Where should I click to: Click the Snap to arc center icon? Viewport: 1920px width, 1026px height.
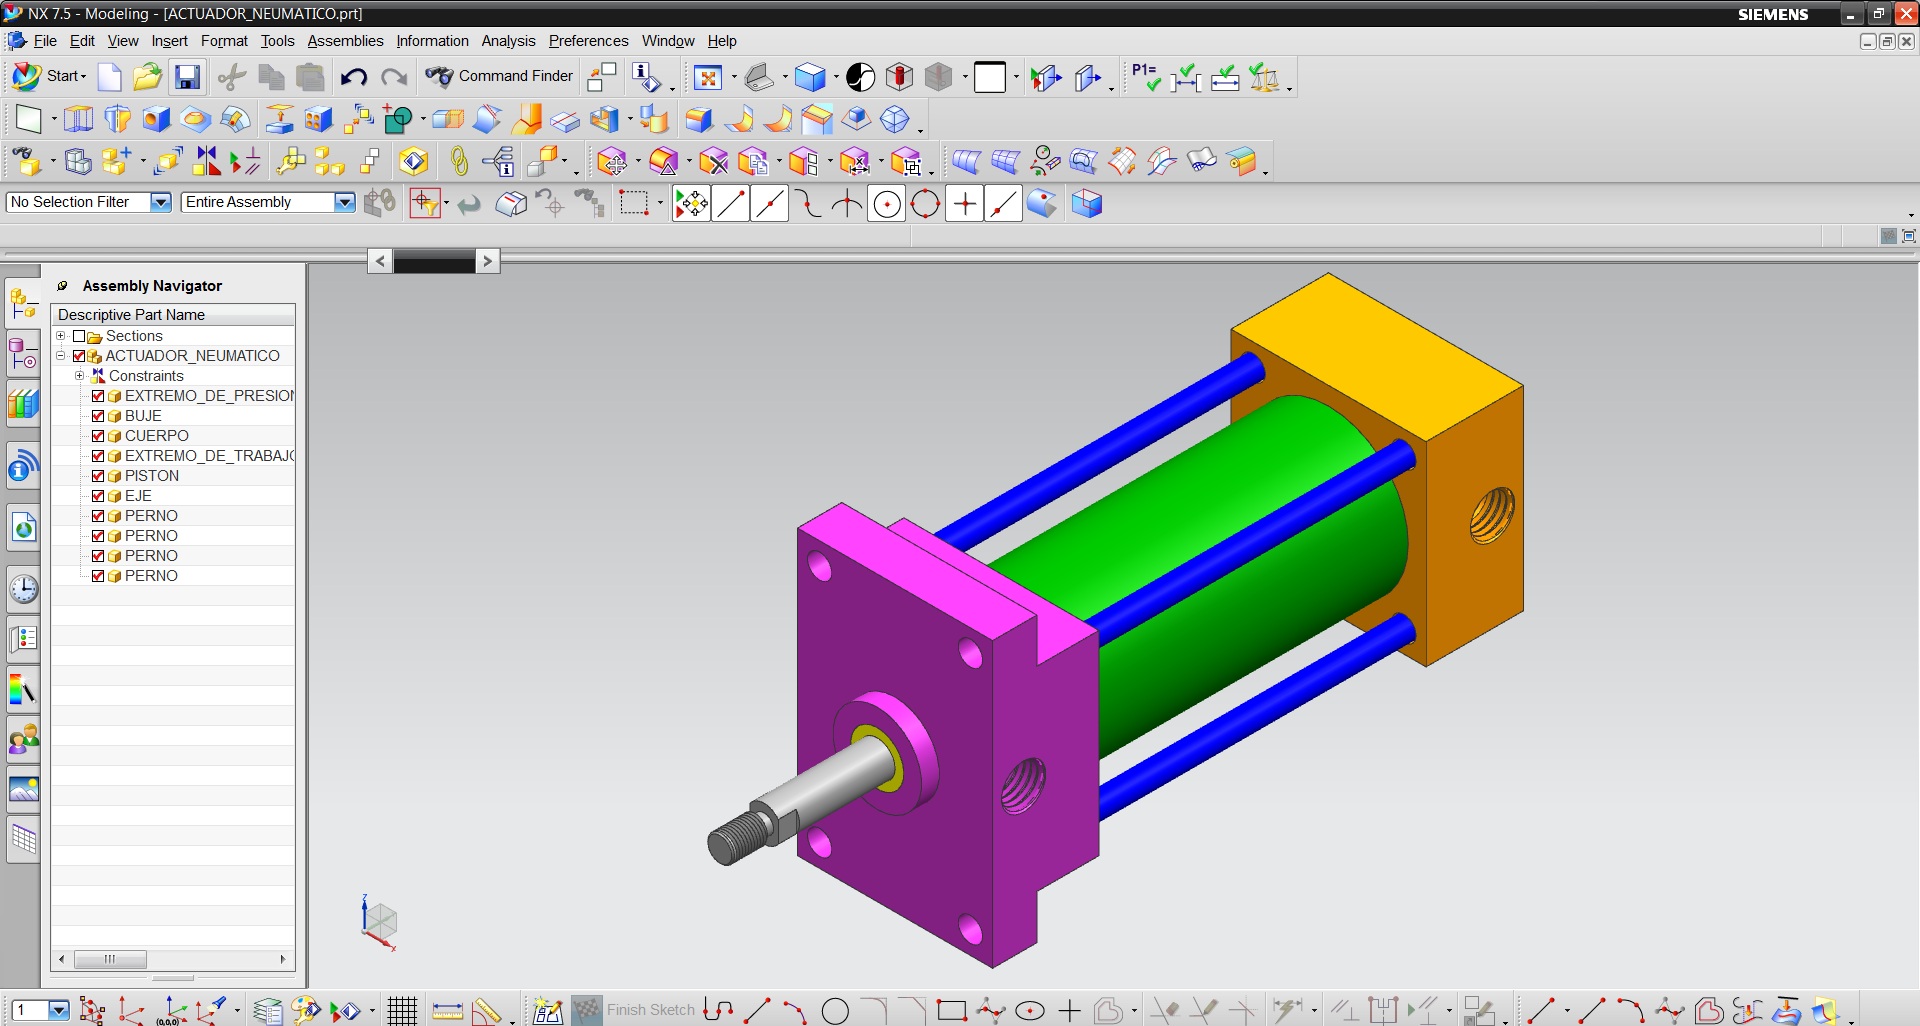pos(886,204)
